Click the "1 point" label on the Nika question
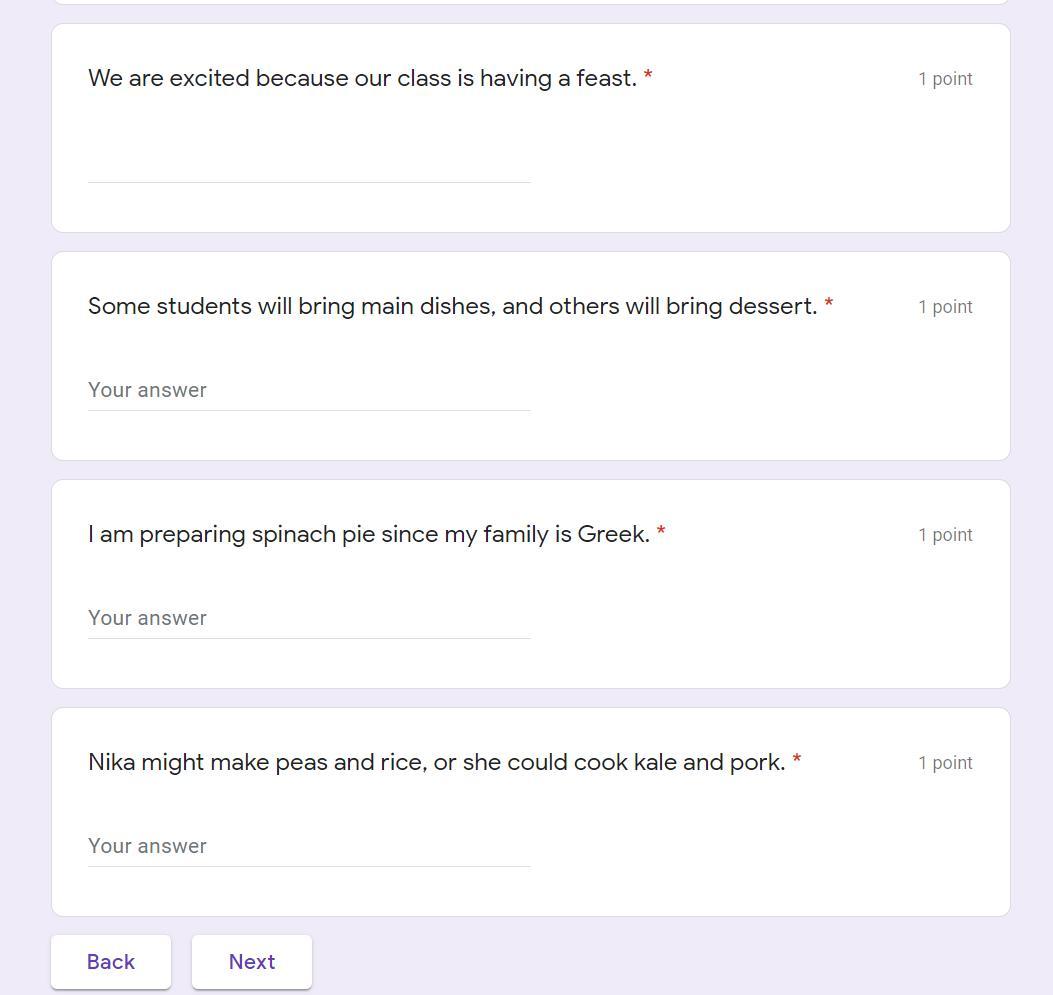 tap(945, 763)
